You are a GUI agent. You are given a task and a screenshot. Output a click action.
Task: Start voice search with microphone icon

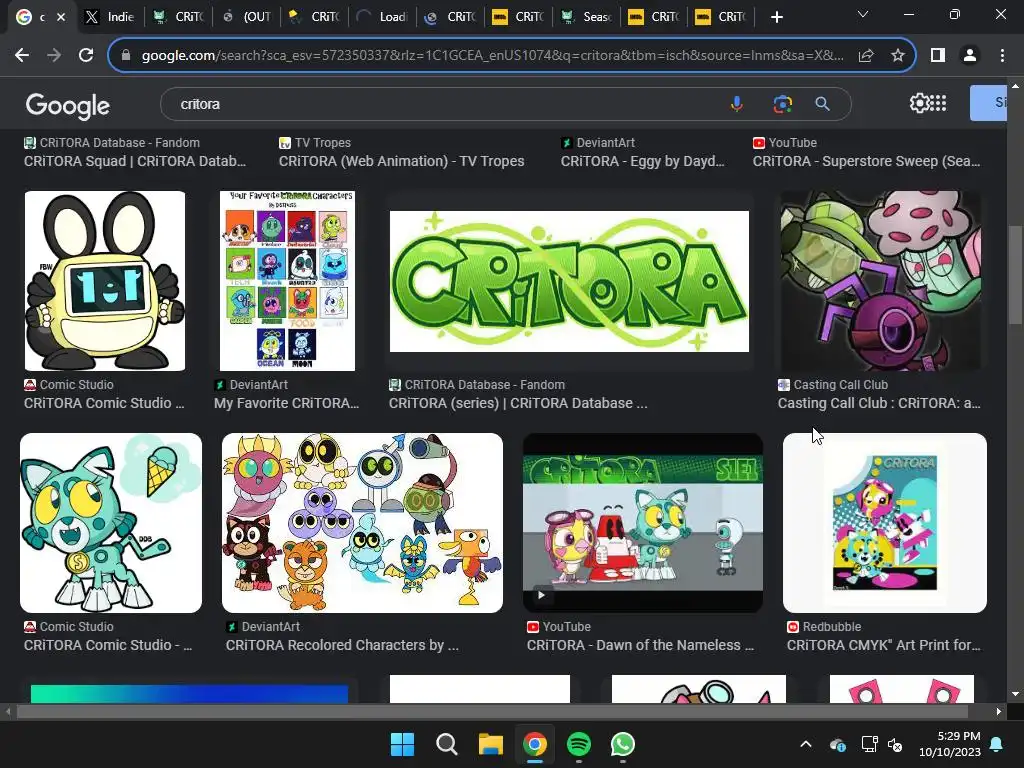coord(737,104)
